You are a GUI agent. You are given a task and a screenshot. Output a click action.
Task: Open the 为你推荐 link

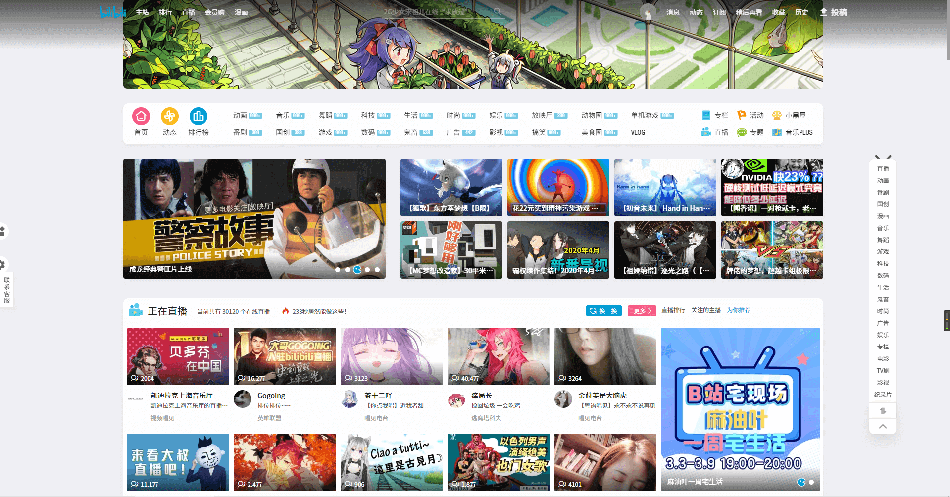[739, 310]
